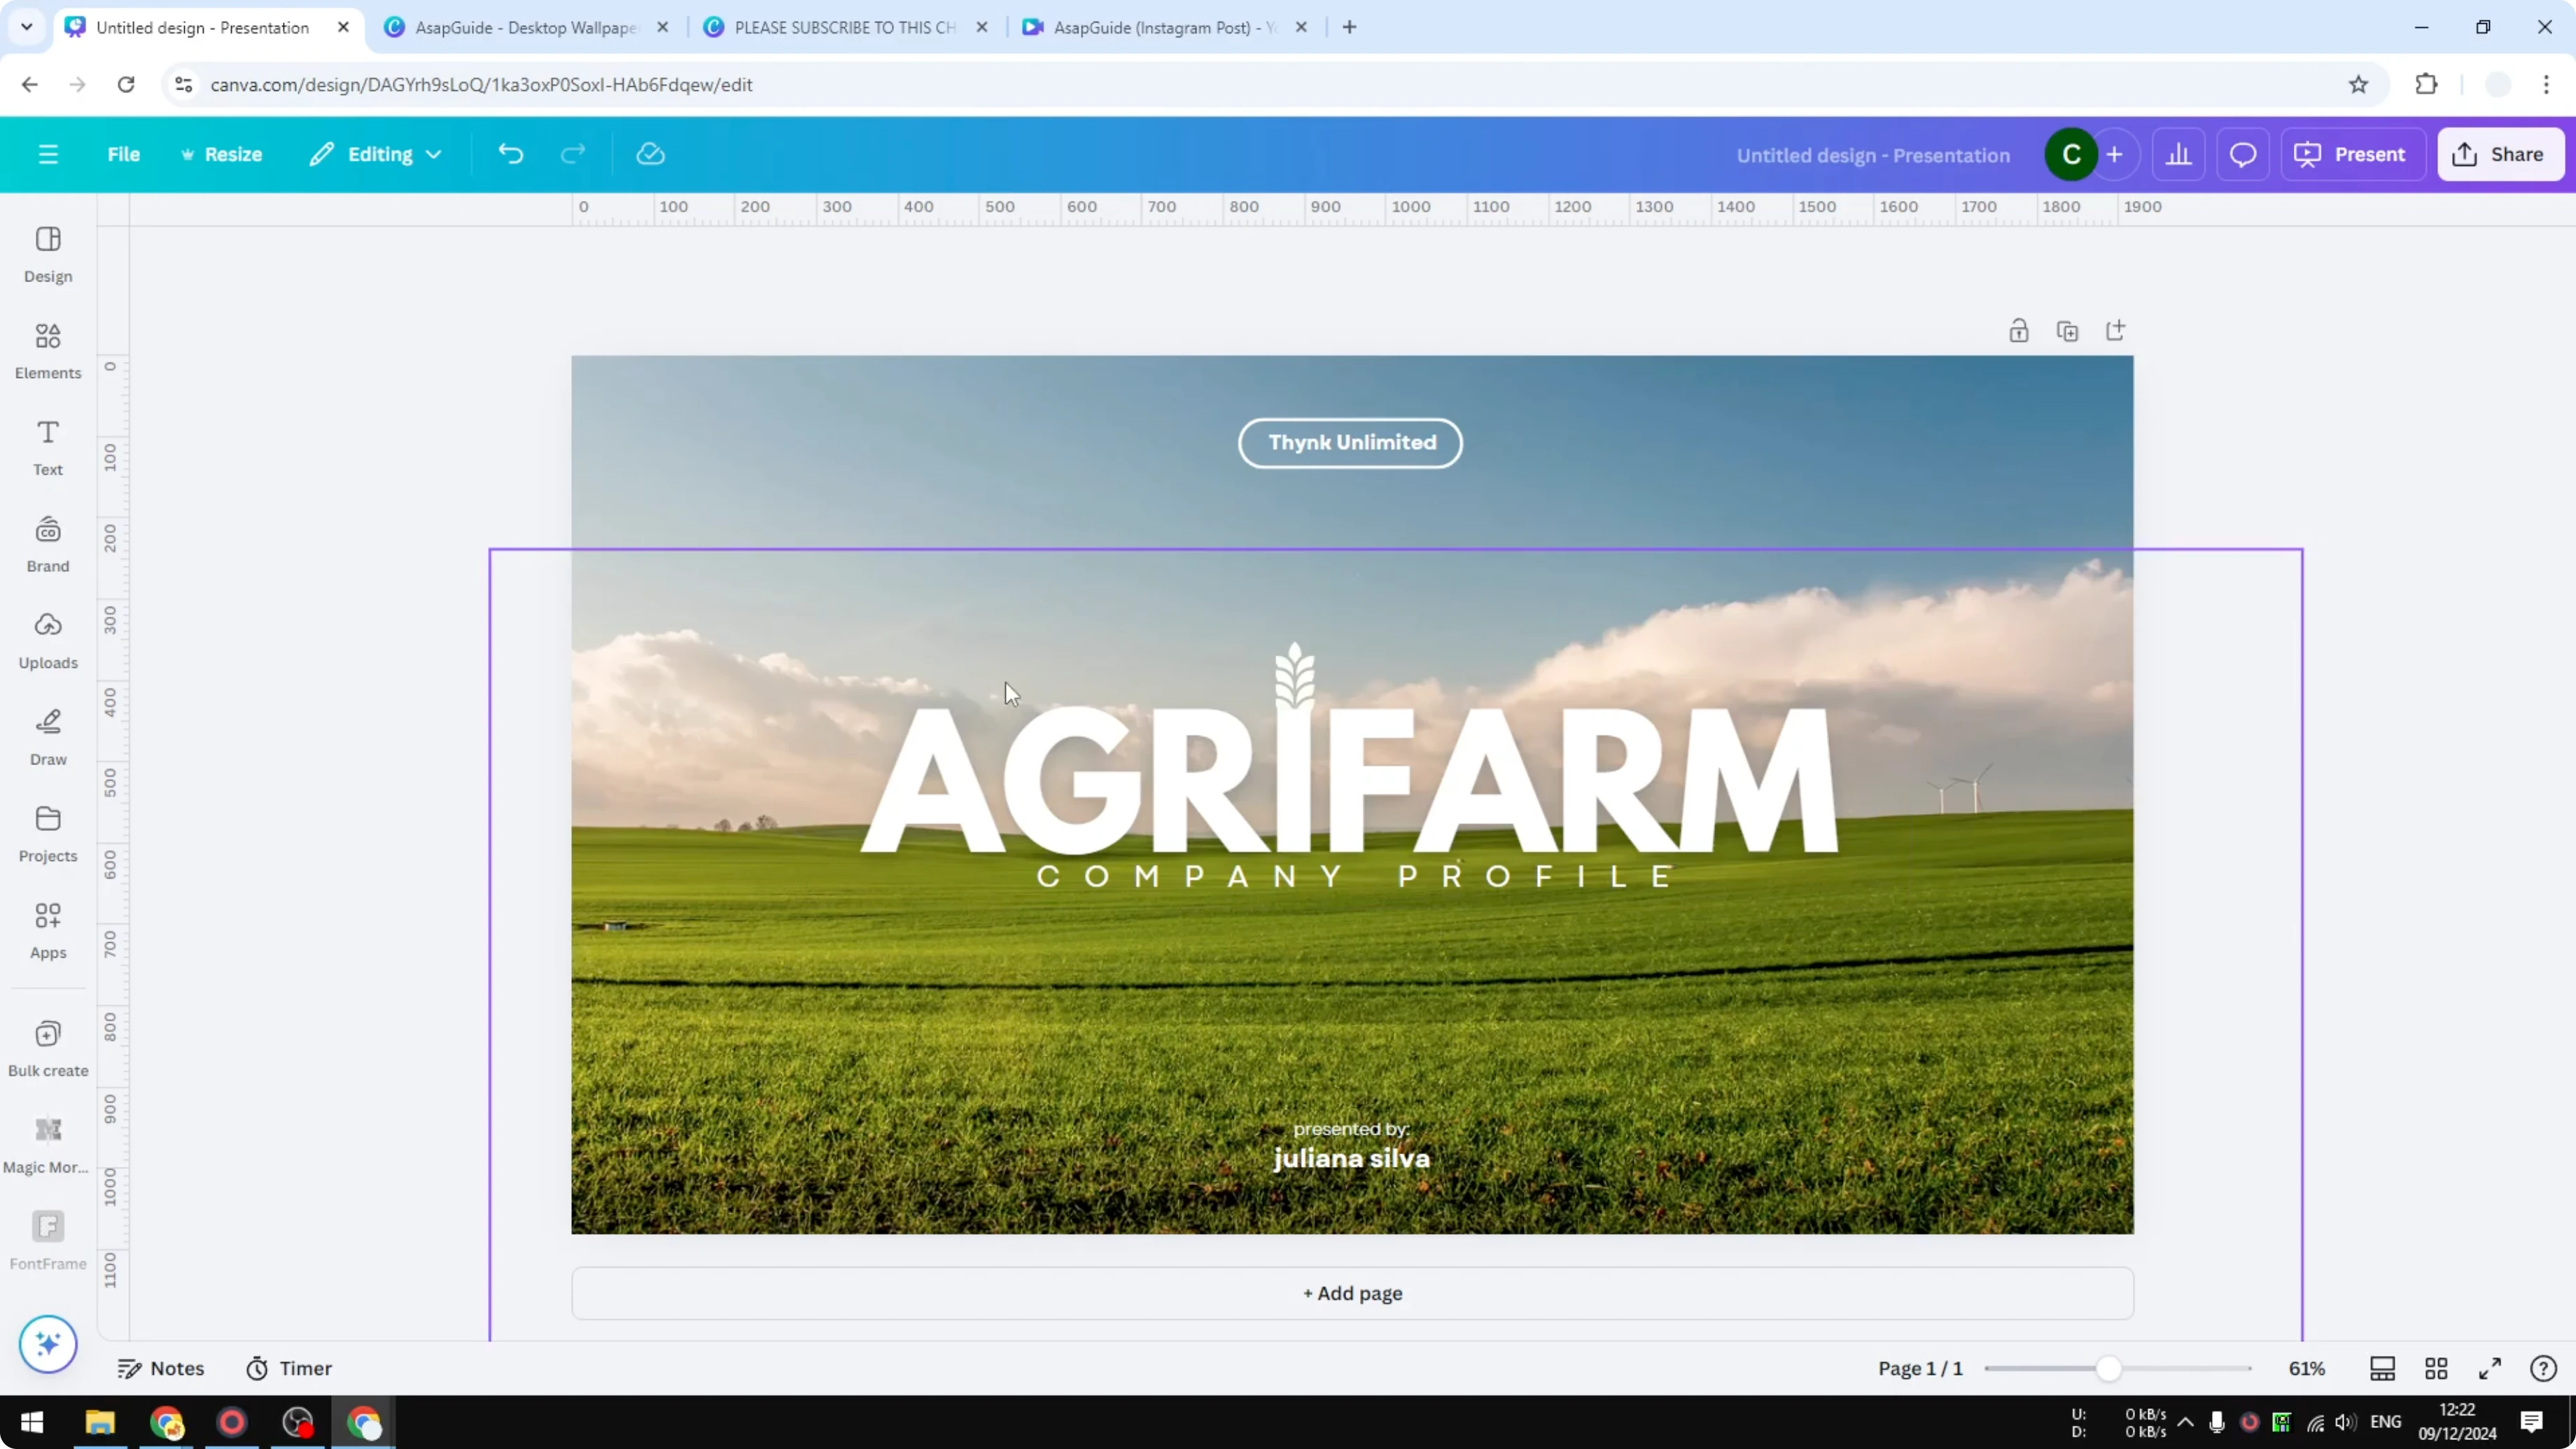Open the comments panel
Viewport: 2576px width, 1449px height.
(x=2242, y=153)
